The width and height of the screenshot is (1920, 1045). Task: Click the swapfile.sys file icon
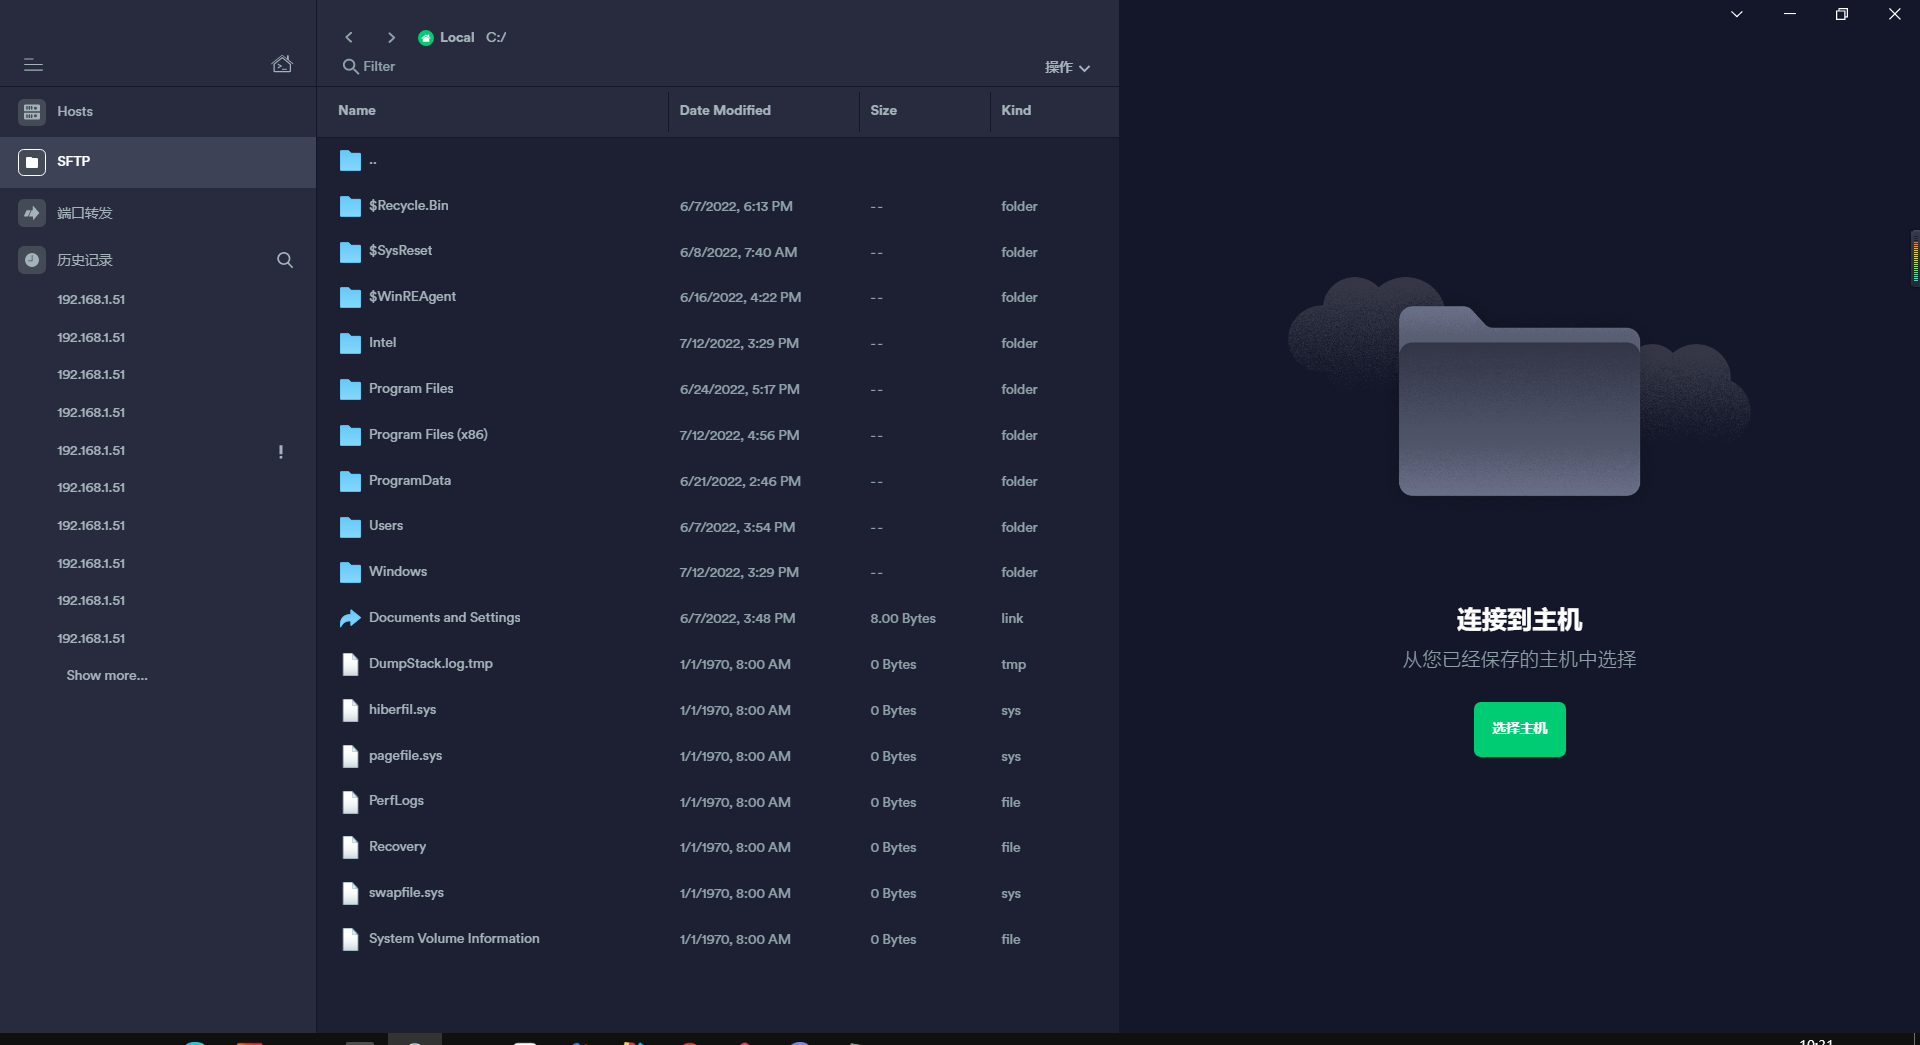click(350, 893)
